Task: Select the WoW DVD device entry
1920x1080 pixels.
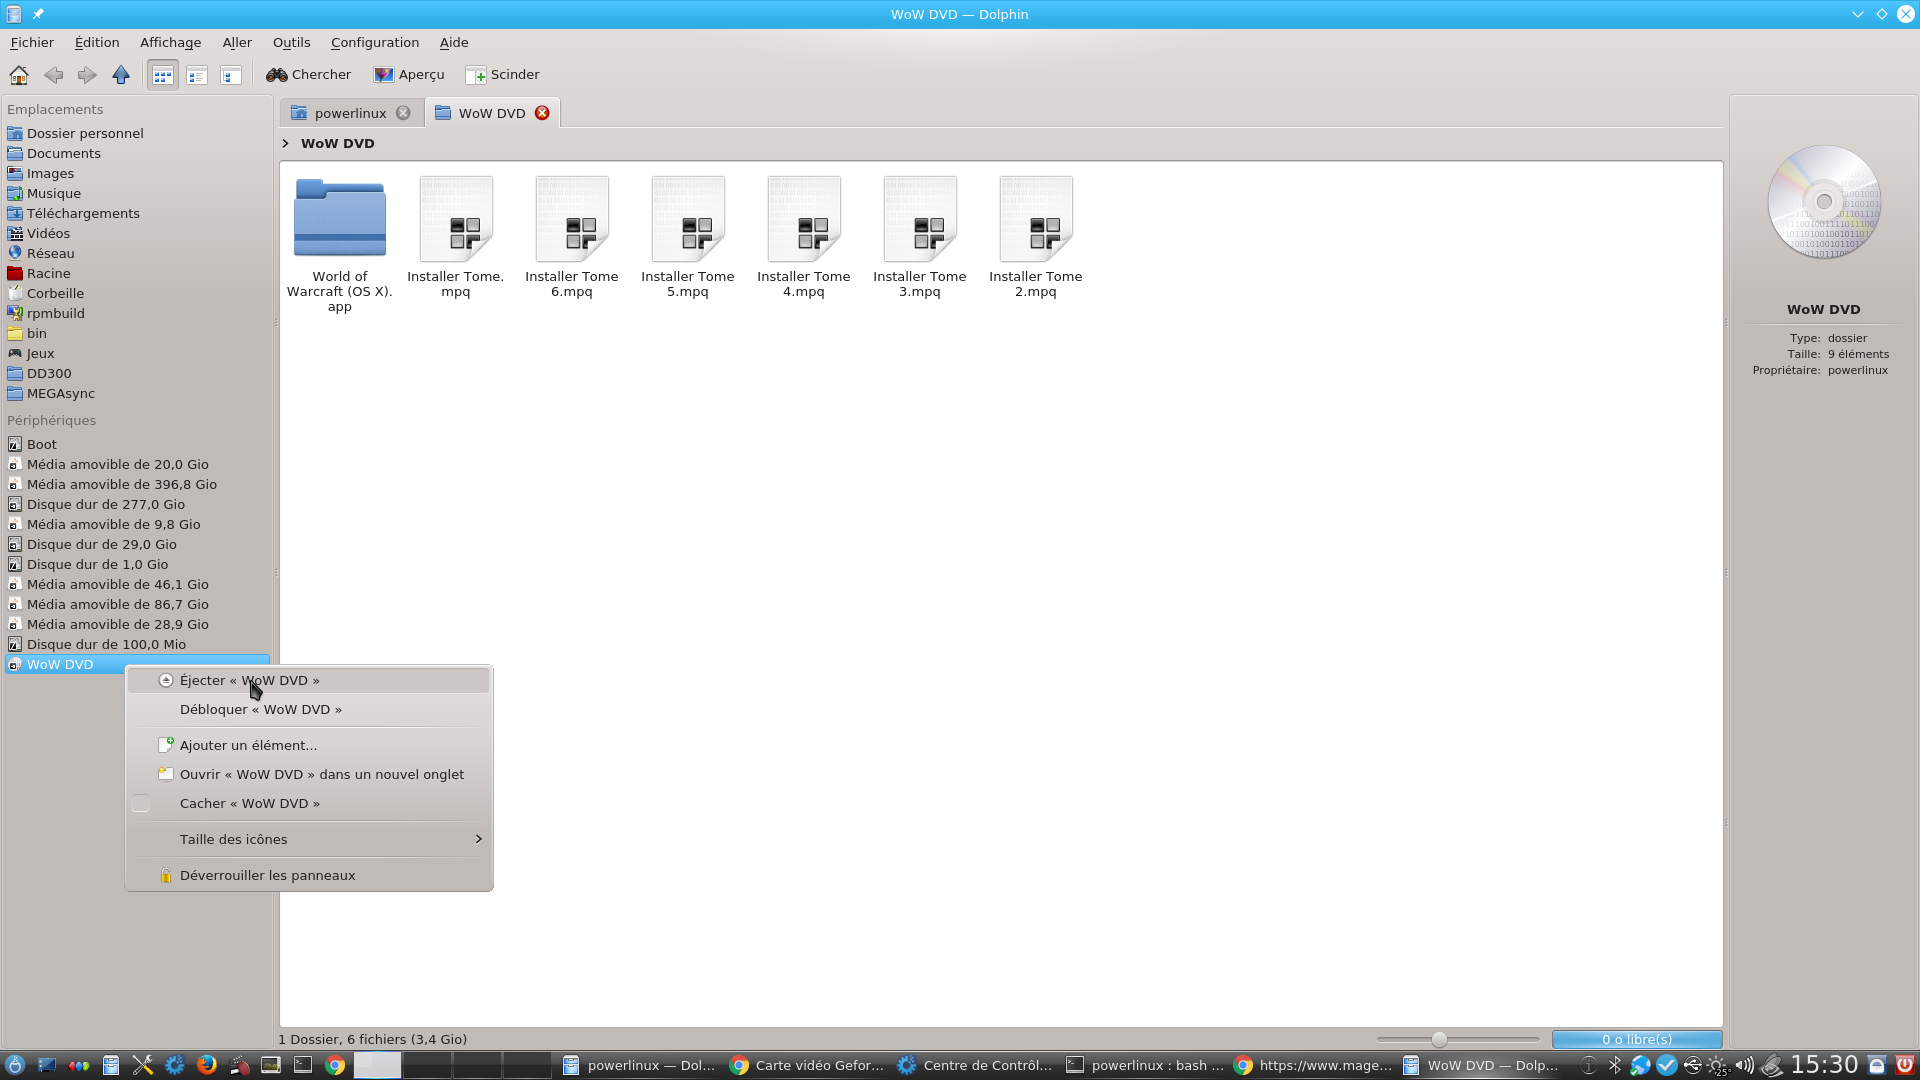Action: coord(137,664)
